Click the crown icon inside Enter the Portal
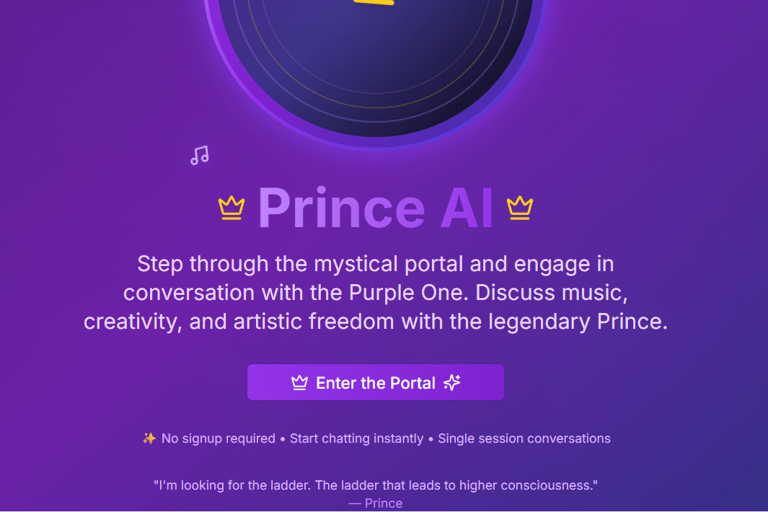This screenshot has width=768, height=512. click(299, 383)
